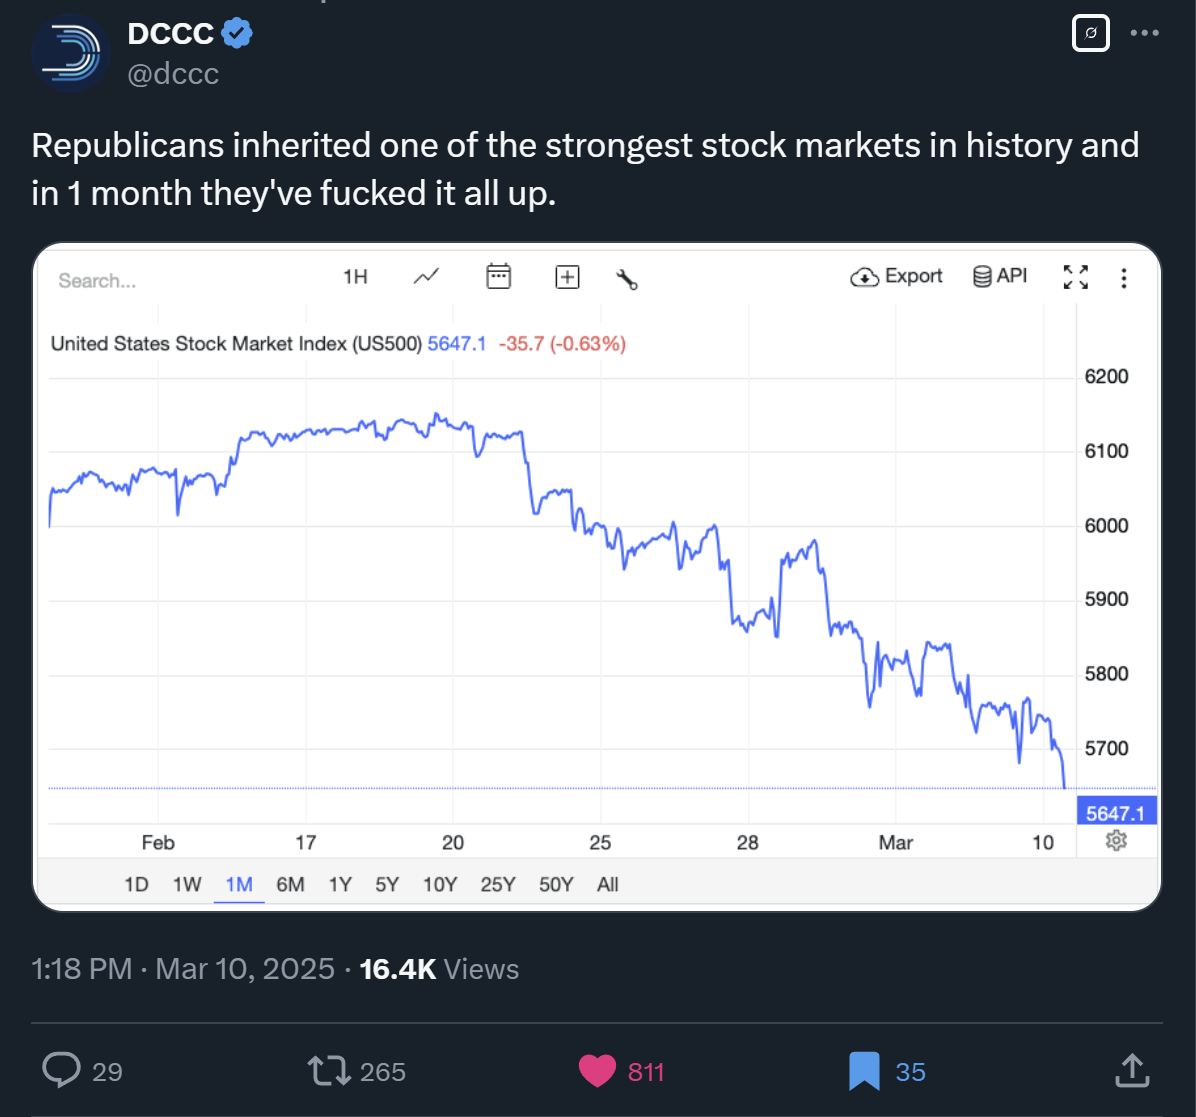
Task: Toggle the bookmark icon
Action: tap(864, 1070)
